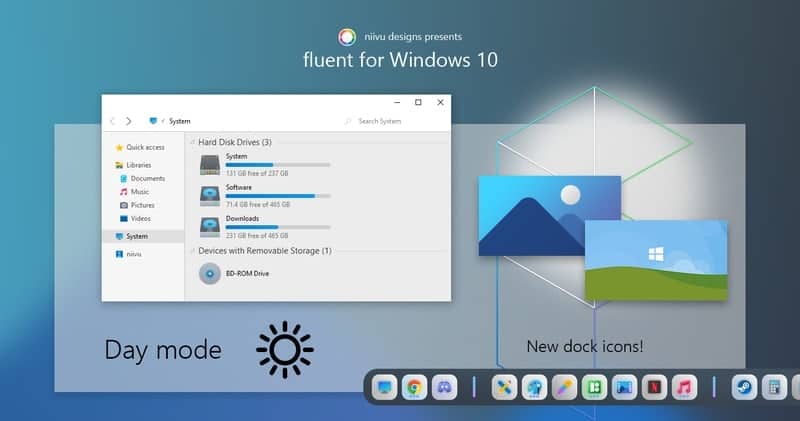Open the blue head silhouette dock icon
Viewport: 800px width, 421px height.
[x=534, y=388]
